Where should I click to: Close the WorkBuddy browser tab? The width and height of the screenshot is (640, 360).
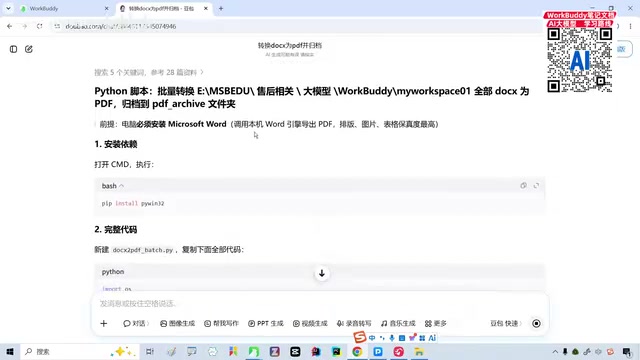point(107,9)
